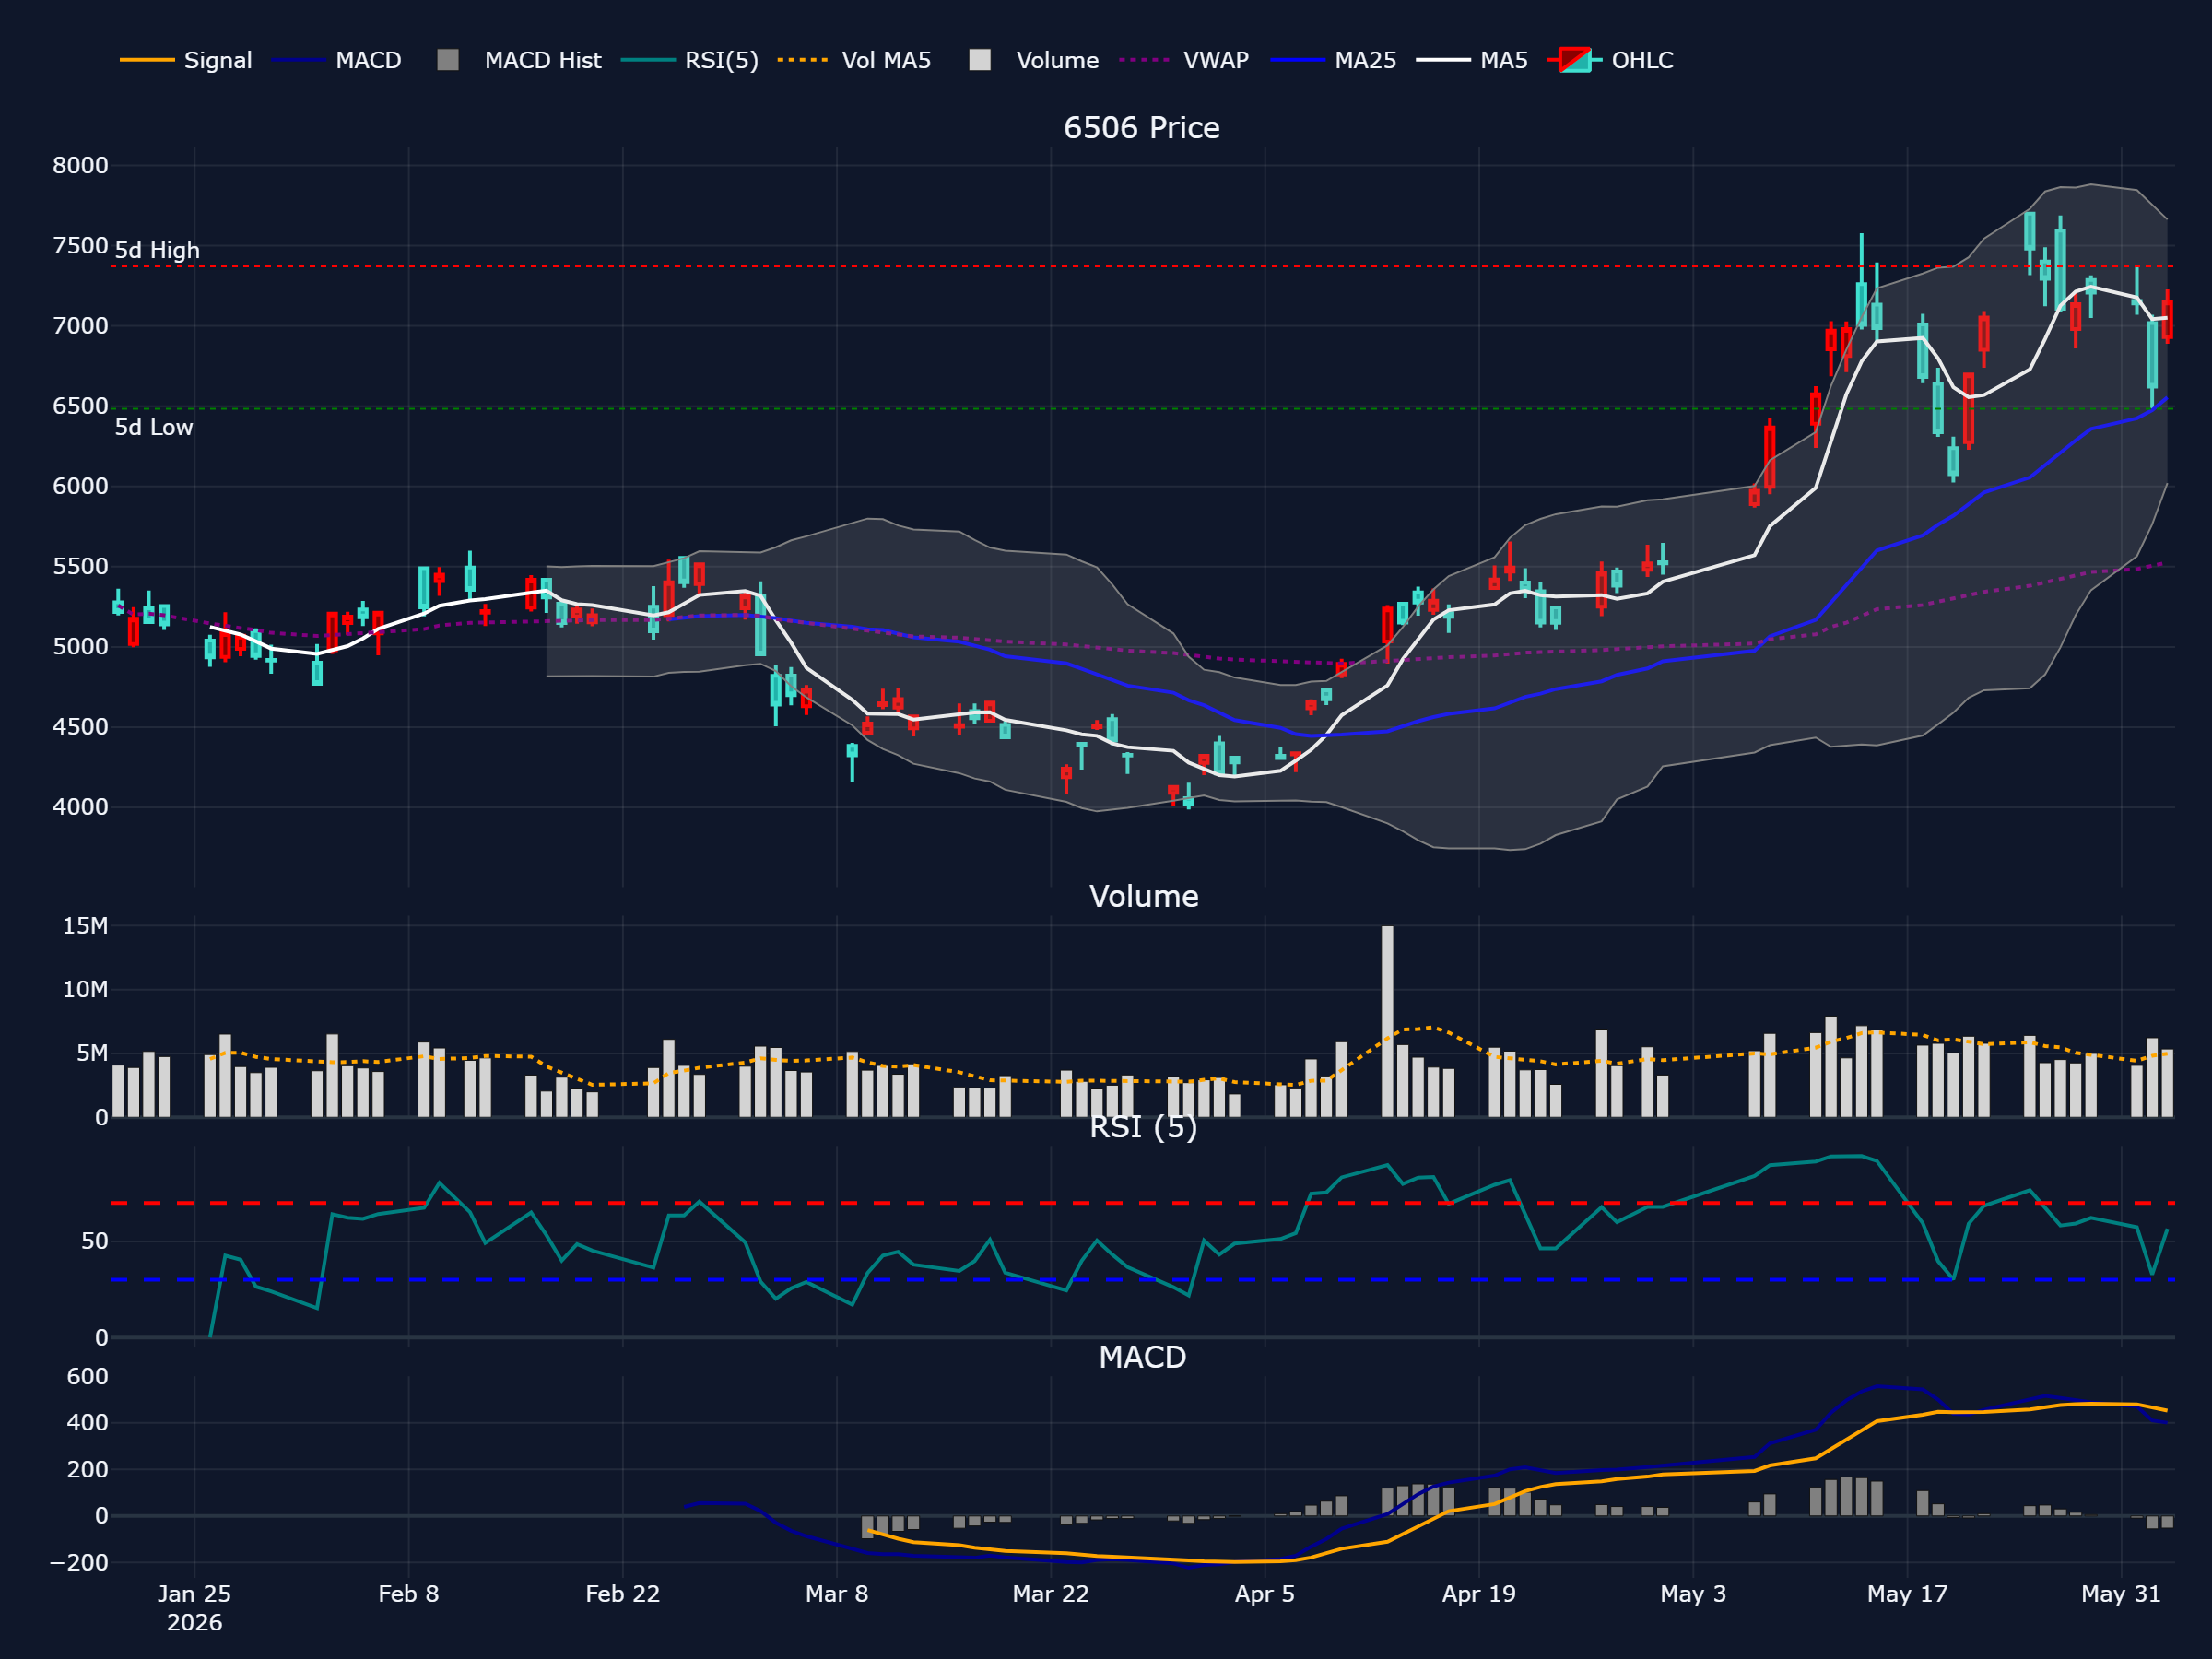
Task: Click the "Jan 25" date axis label
Action: [x=194, y=1594]
